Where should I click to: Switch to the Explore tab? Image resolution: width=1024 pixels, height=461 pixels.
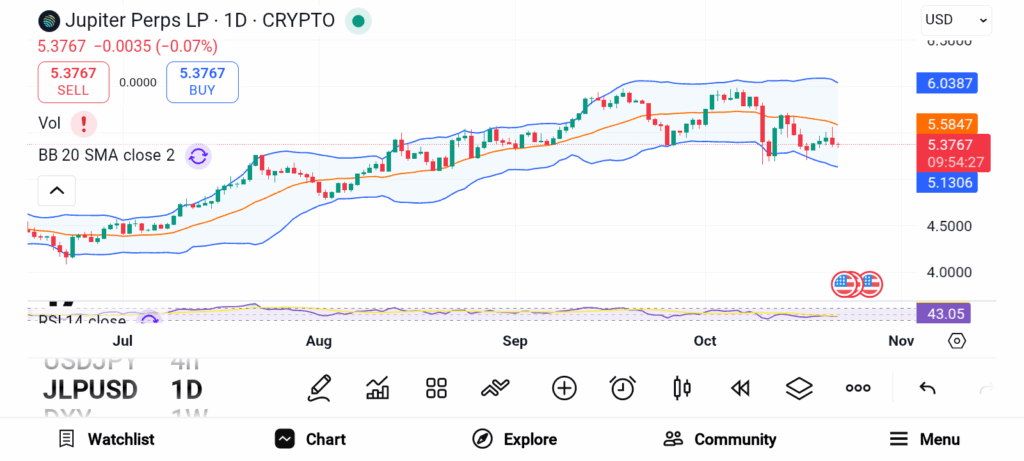pyautogui.click(x=515, y=439)
